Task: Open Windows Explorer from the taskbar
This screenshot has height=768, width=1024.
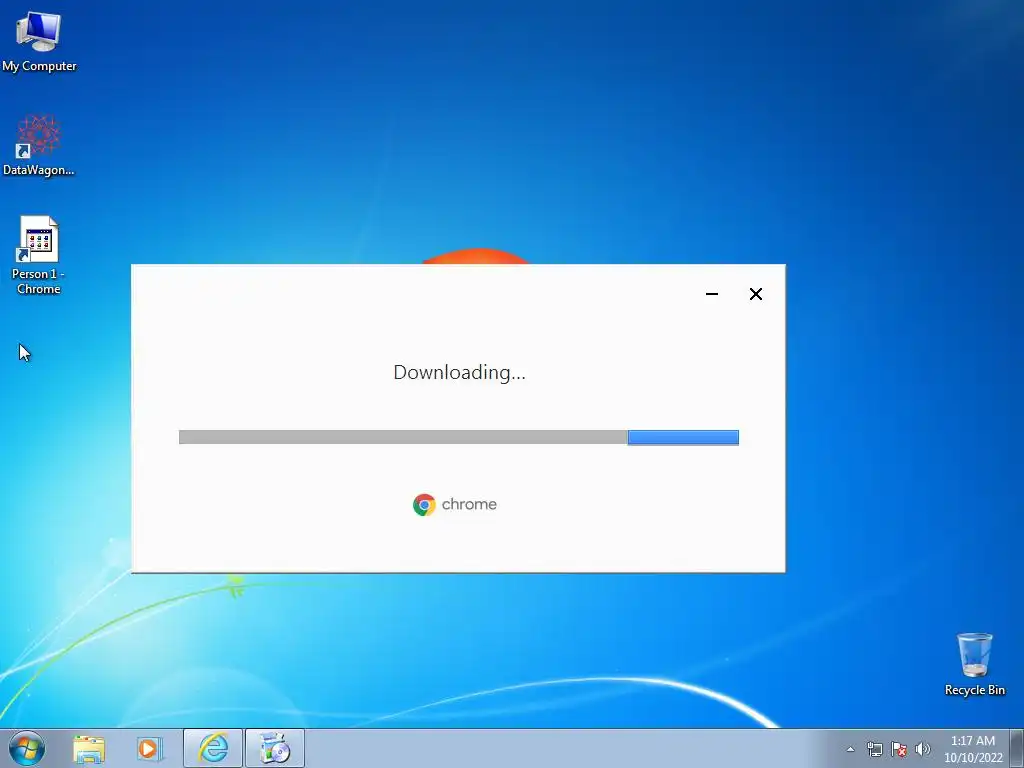Action: 89,749
